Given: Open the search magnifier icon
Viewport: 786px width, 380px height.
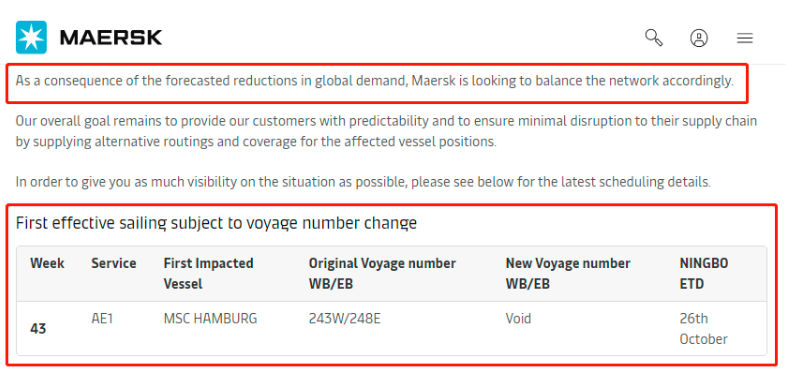Looking at the screenshot, I should (654, 38).
